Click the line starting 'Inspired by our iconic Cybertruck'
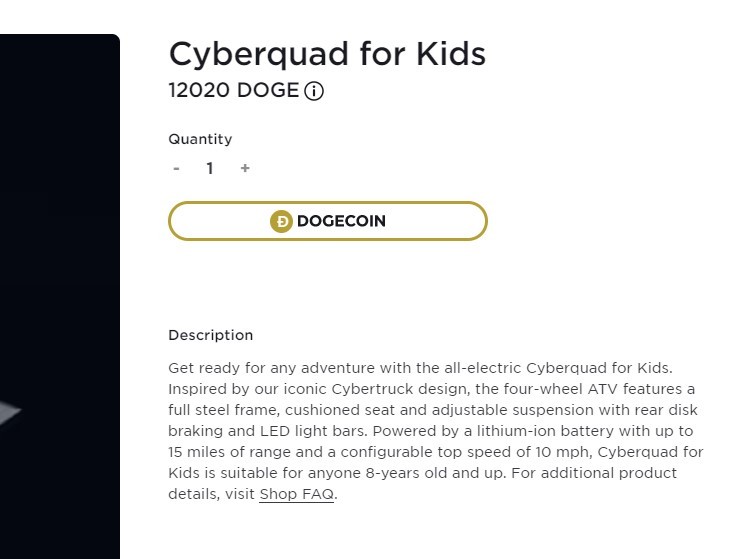This screenshot has height=559, width=749. point(431,389)
